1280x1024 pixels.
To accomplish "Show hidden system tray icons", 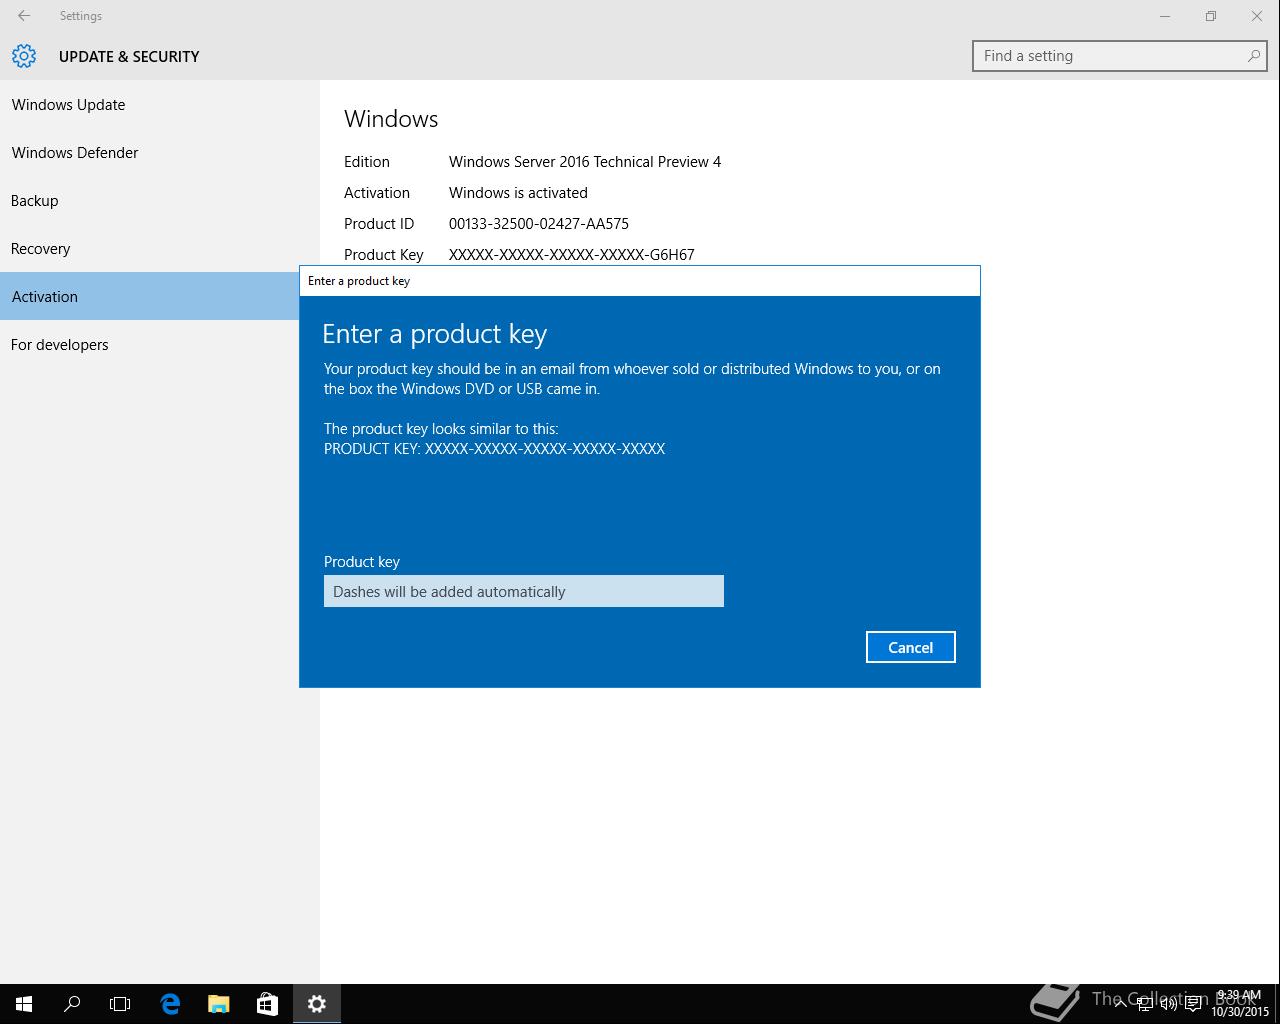I will [x=1121, y=1004].
